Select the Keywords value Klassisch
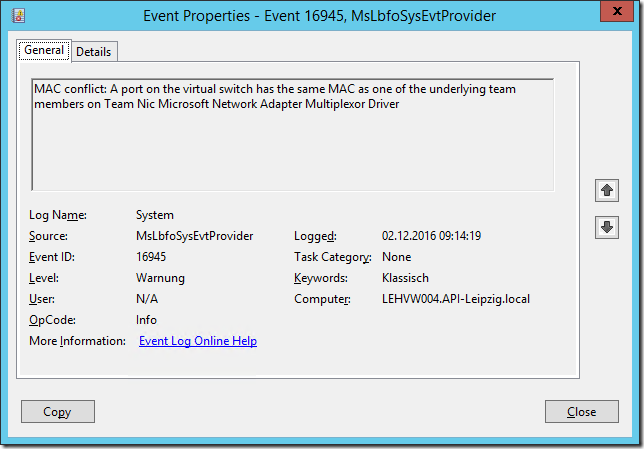 coord(405,278)
